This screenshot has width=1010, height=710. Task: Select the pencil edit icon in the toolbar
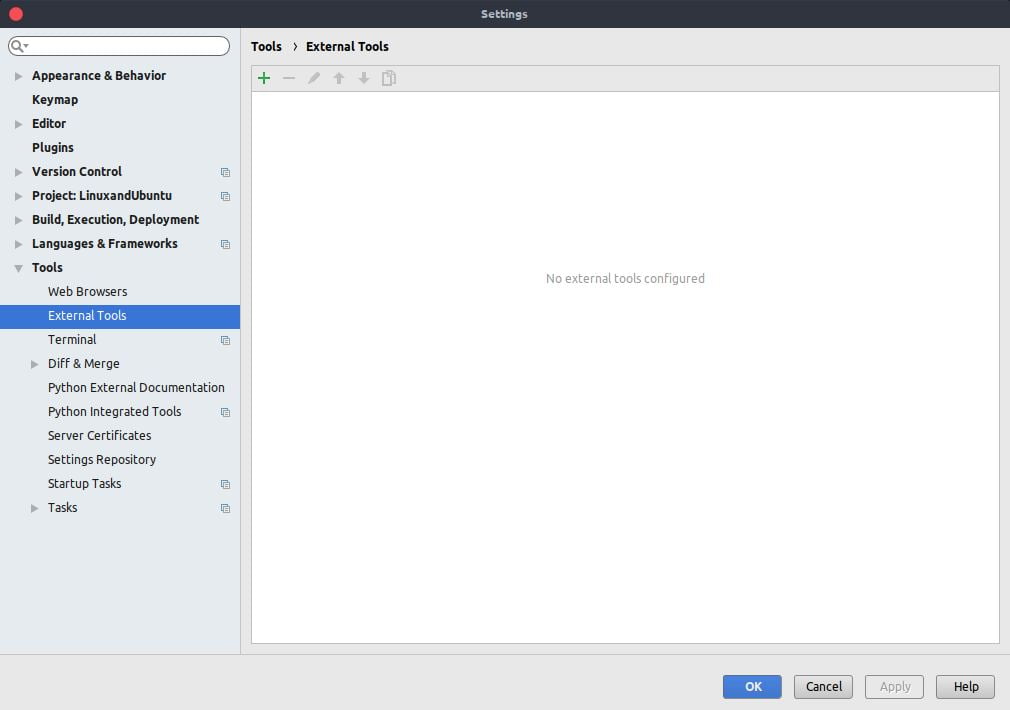(313, 77)
